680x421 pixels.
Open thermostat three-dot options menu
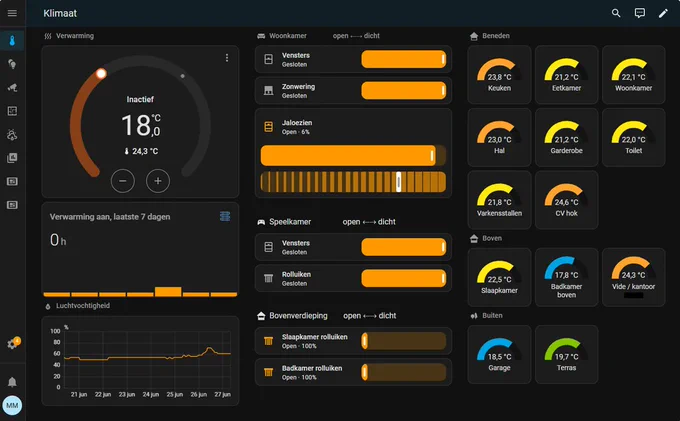pyautogui.click(x=227, y=58)
